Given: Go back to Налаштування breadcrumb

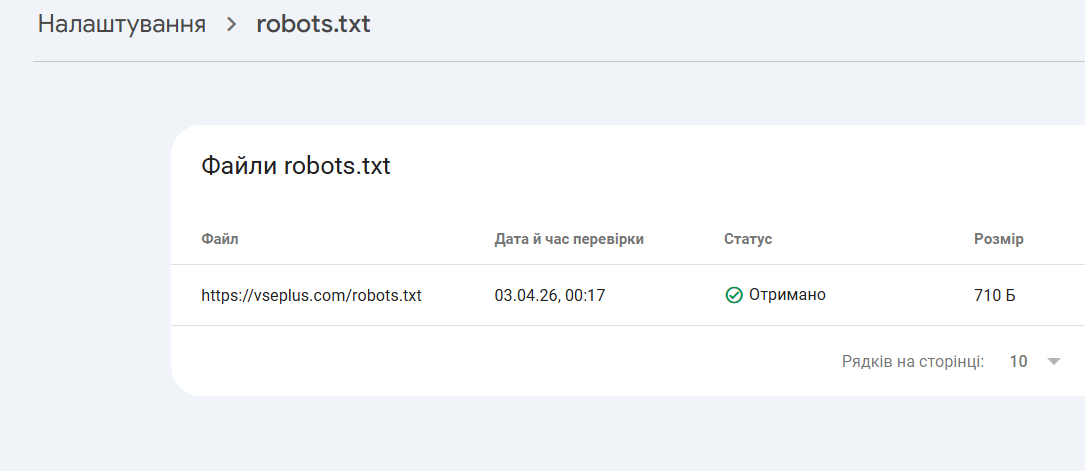Looking at the screenshot, I should (x=122, y=24).
